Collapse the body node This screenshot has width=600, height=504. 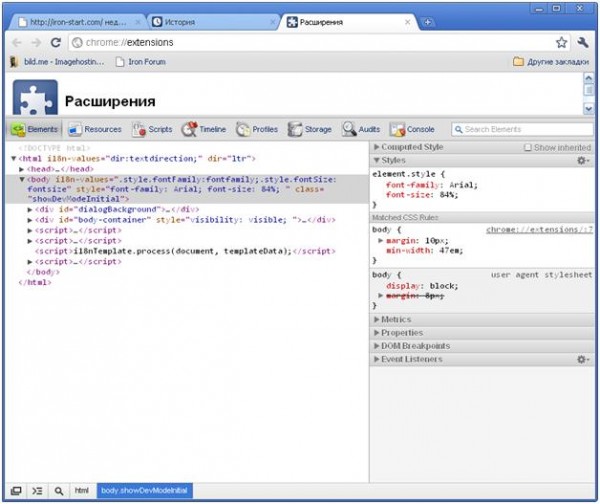coord(22,179)
